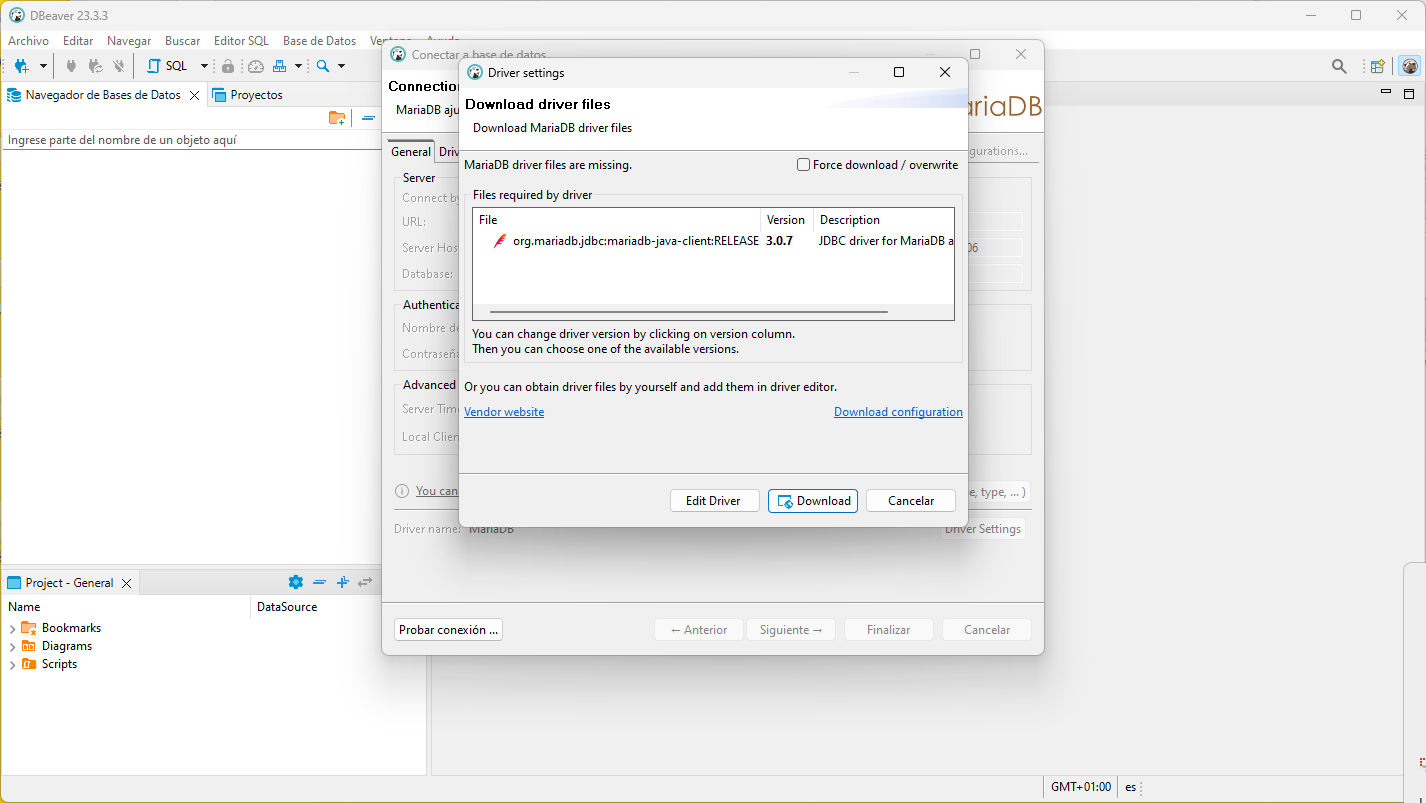Screen dimensions: 1426x803
Task: Click the new database connection plug icon
Action: coord(22,66)
